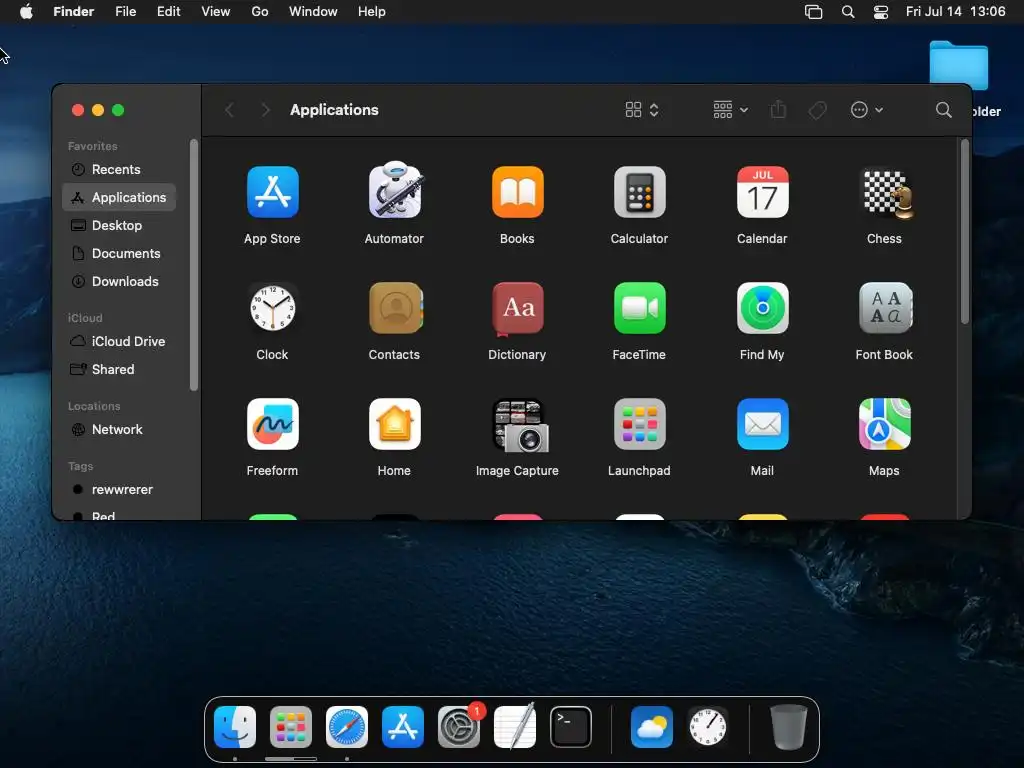Open the File menu
The image size is (1024, 768).
pyautogui.click(x=125, y=12)
